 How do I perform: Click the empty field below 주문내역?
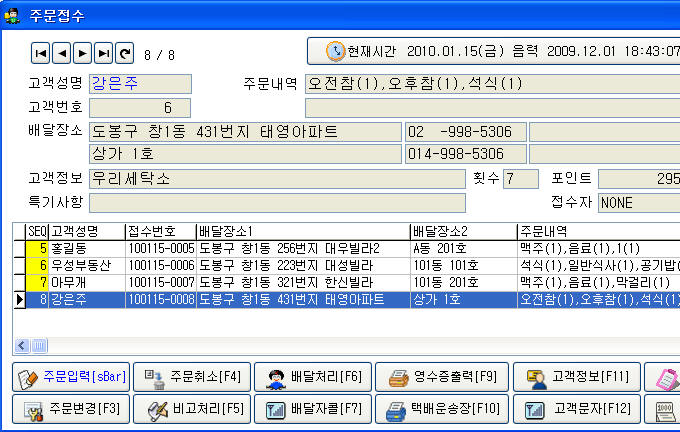(x=493, y=108)
